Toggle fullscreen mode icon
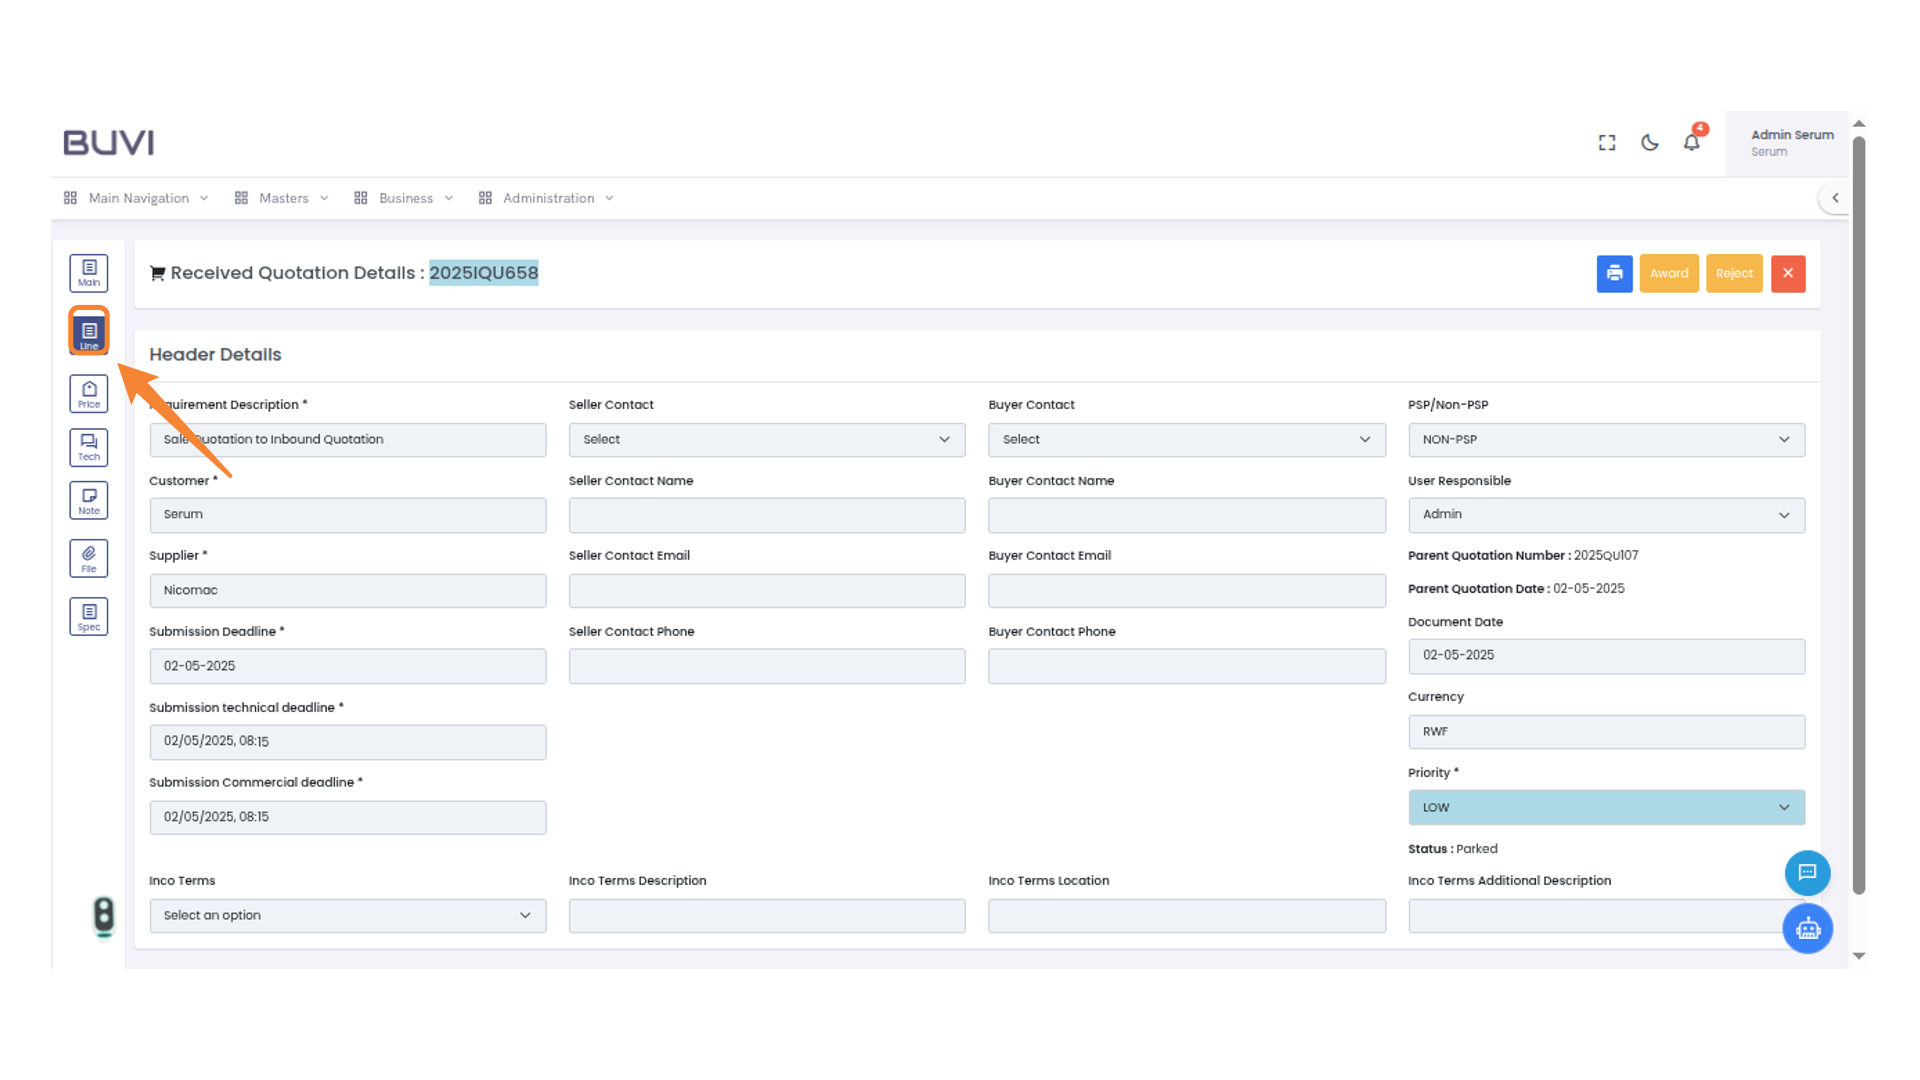The height and width of the screenshot is (1080, 1920). (1607, 143)
